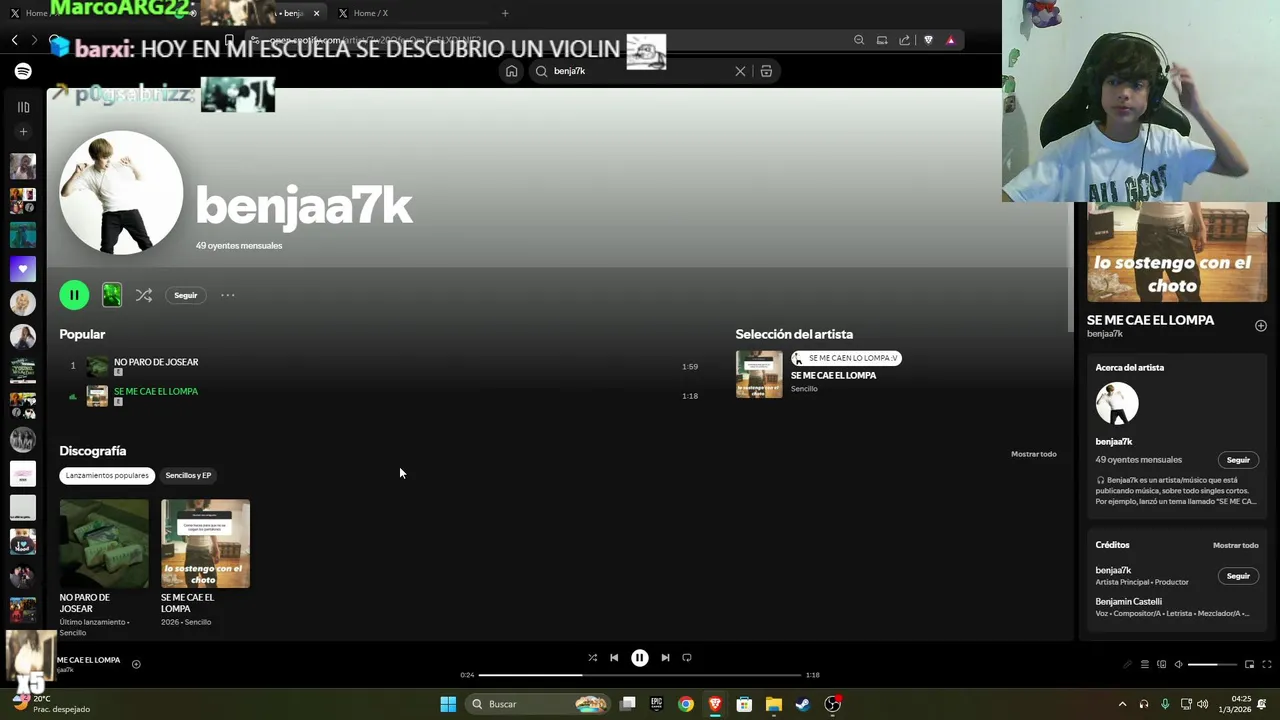The width and height of the screenshot is (1280, 720).
Task: Show all credits via Mostrar todo
Action: [1235, 545]
